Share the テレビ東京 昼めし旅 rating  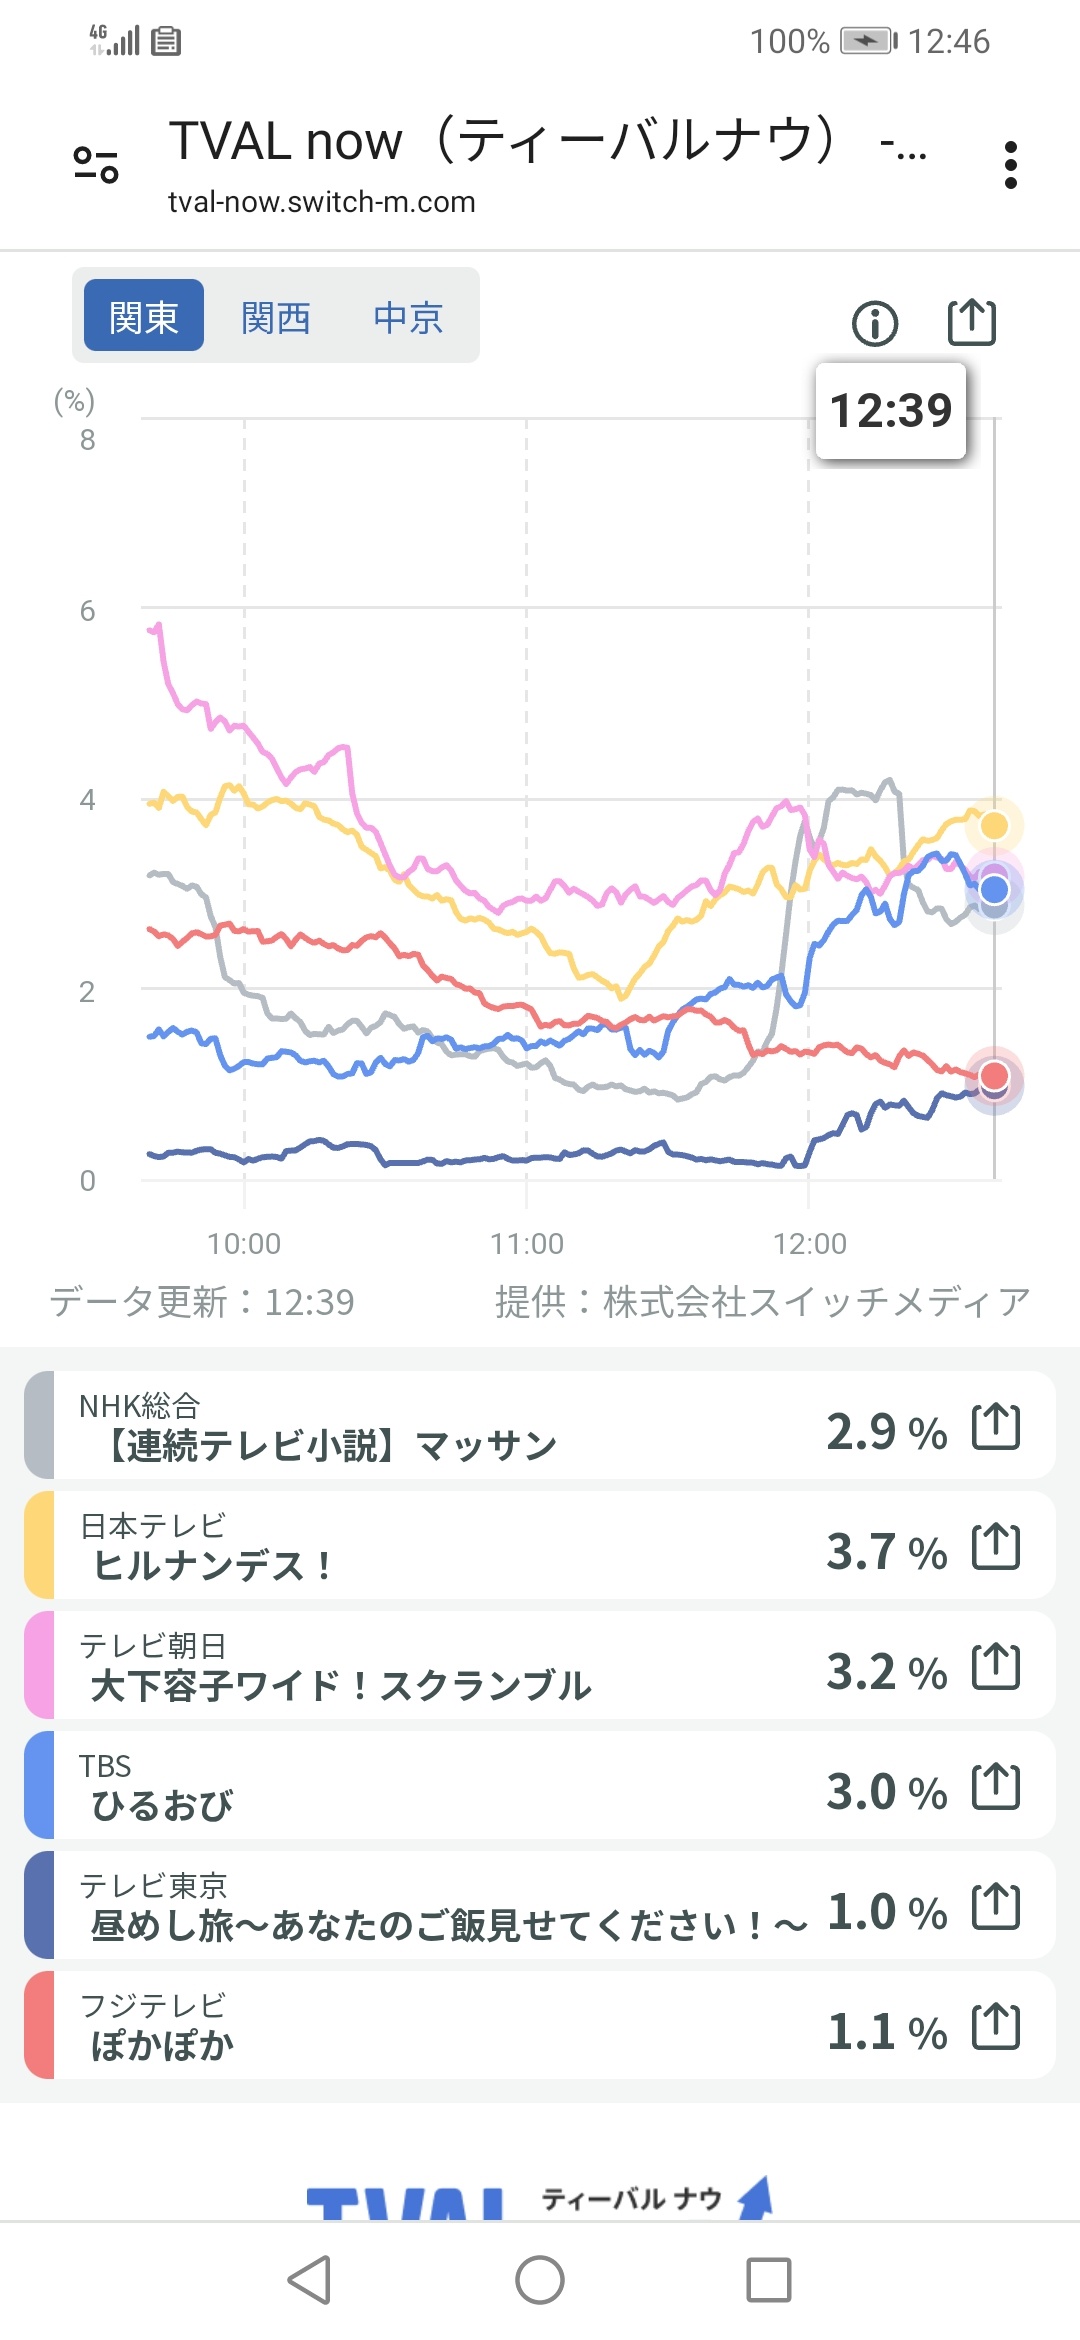pyautogui.click(x=996, y=1906)
